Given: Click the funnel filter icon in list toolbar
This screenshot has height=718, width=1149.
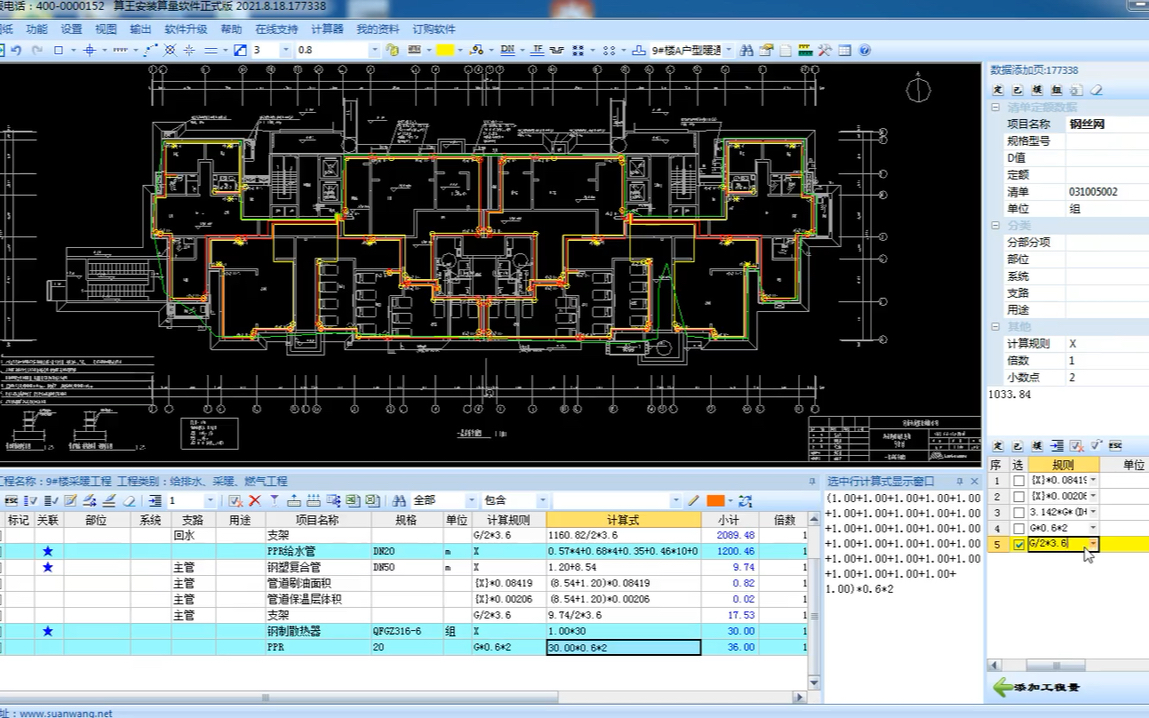Looking at the screenshot, I should [x=274, y=500].
